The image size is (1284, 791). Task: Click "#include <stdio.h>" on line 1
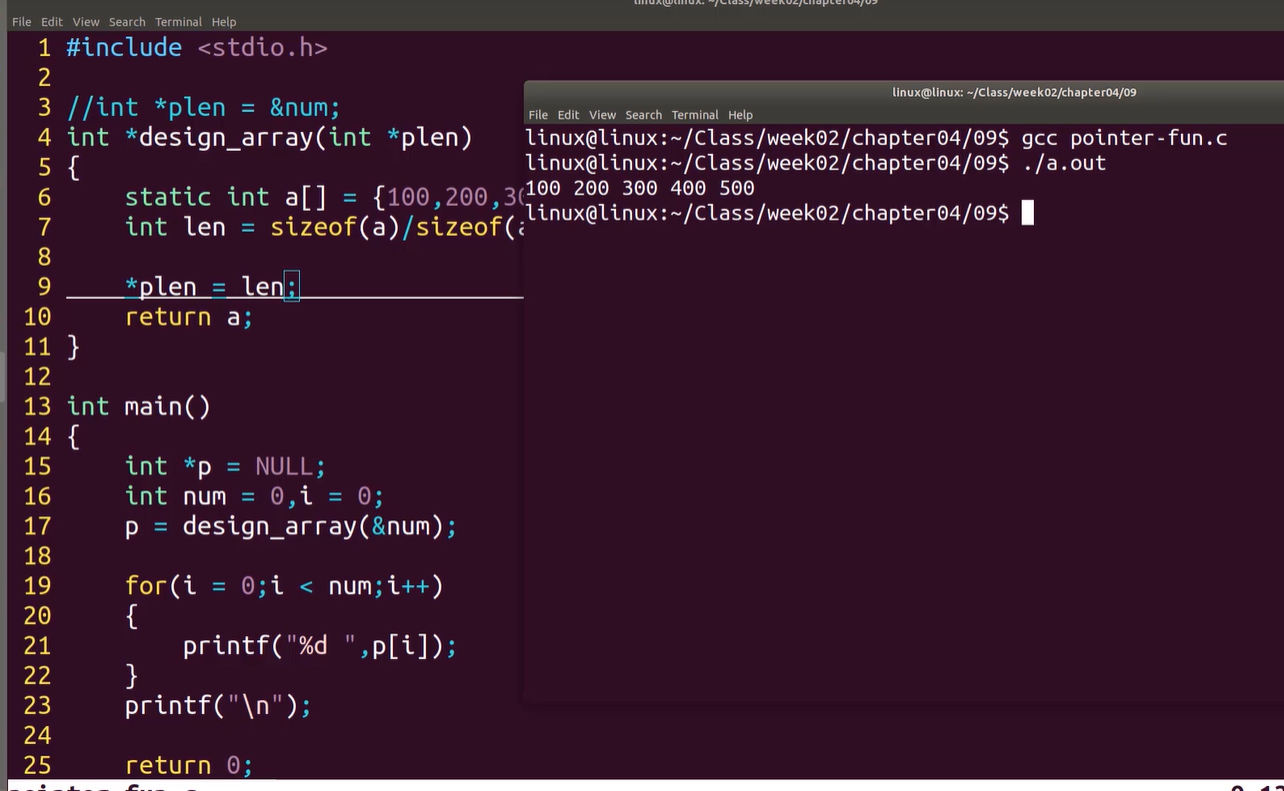point(197,47)
